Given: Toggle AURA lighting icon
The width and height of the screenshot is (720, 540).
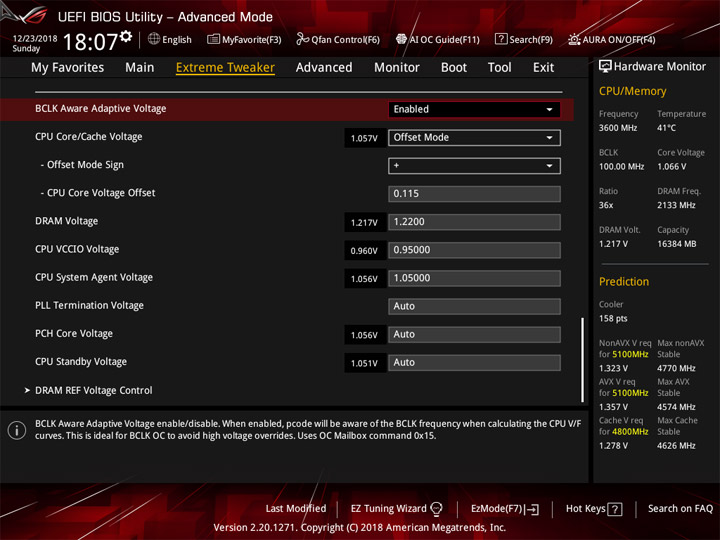Looking at the screenshot, I should tap(574, 39).
